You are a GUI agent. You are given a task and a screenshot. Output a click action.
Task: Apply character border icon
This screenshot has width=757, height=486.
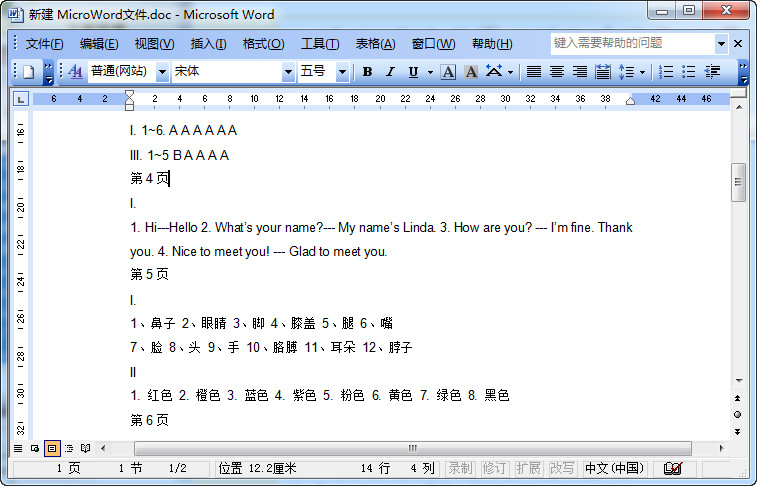click(x=448, y=72)
